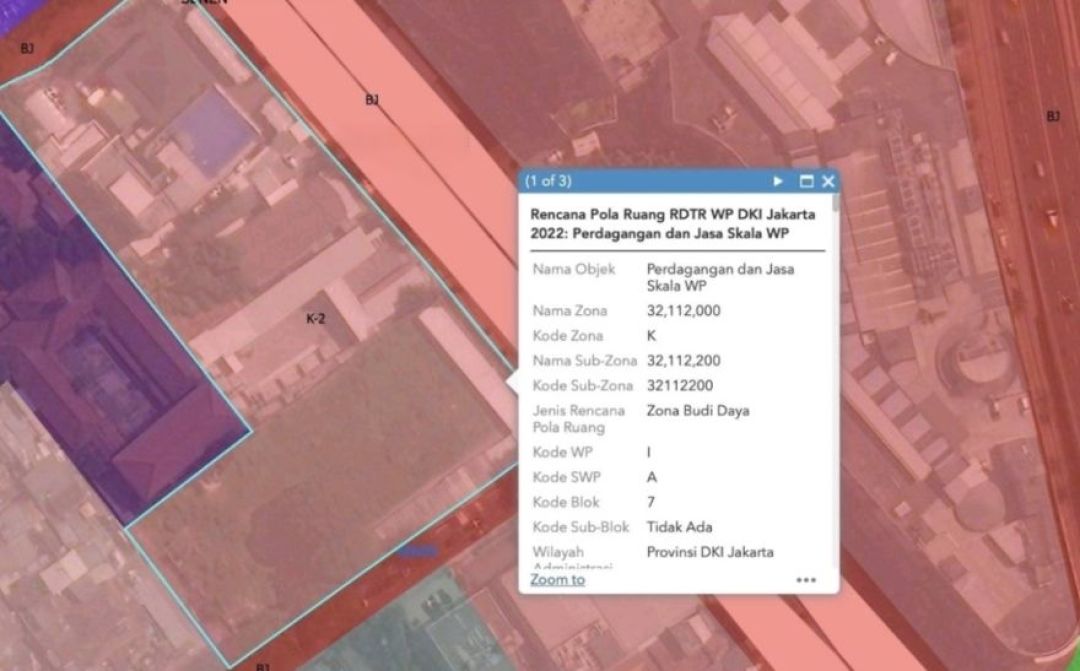Click the Tidak Ada sub-blok value
This screenshot has width=1080, height=671.
(x=679, y=527)
